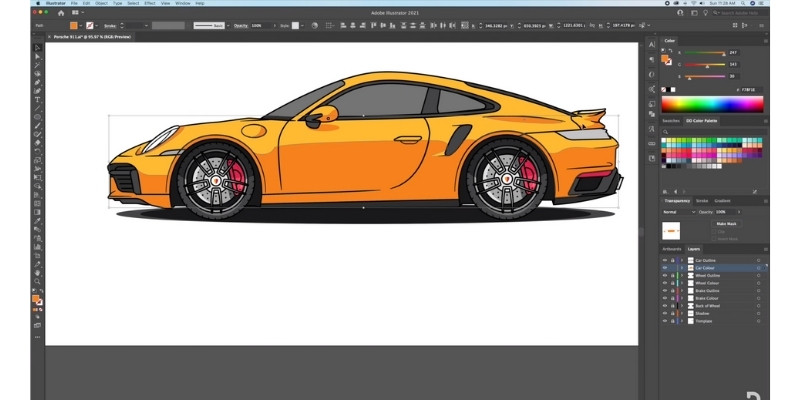Click the Porsche 911.ai document tab
This screenshot has width=800, height=400.
point(92,37)
